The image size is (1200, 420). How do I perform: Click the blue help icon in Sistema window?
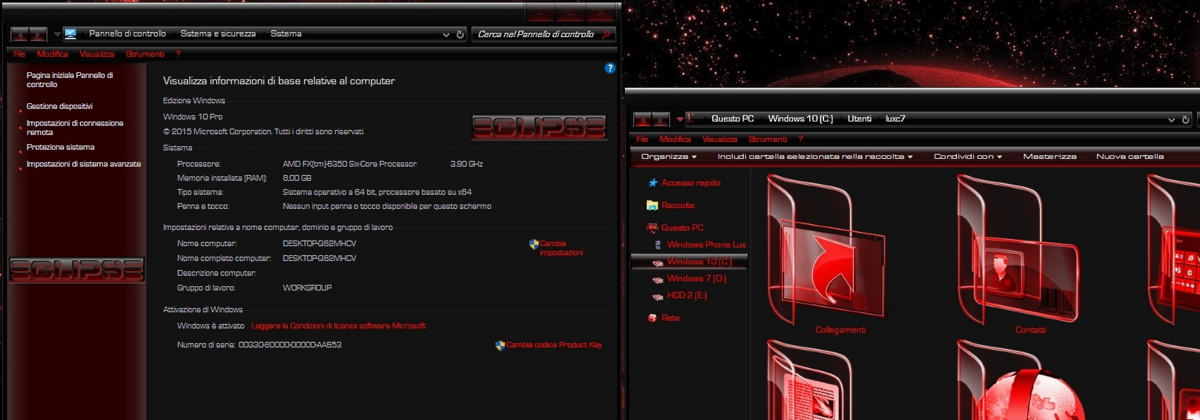610,68
